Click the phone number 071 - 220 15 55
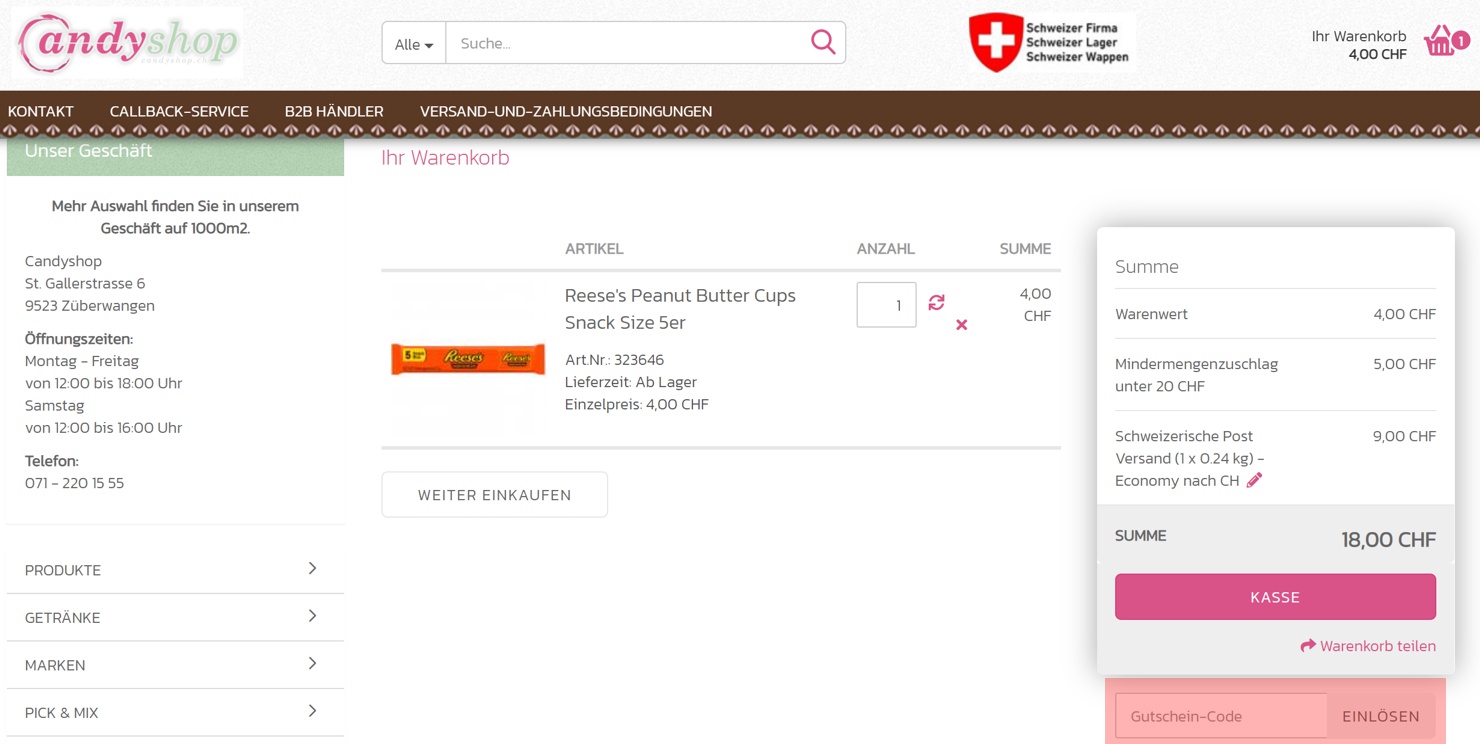1480x744 pixels. tap(74, 483)
